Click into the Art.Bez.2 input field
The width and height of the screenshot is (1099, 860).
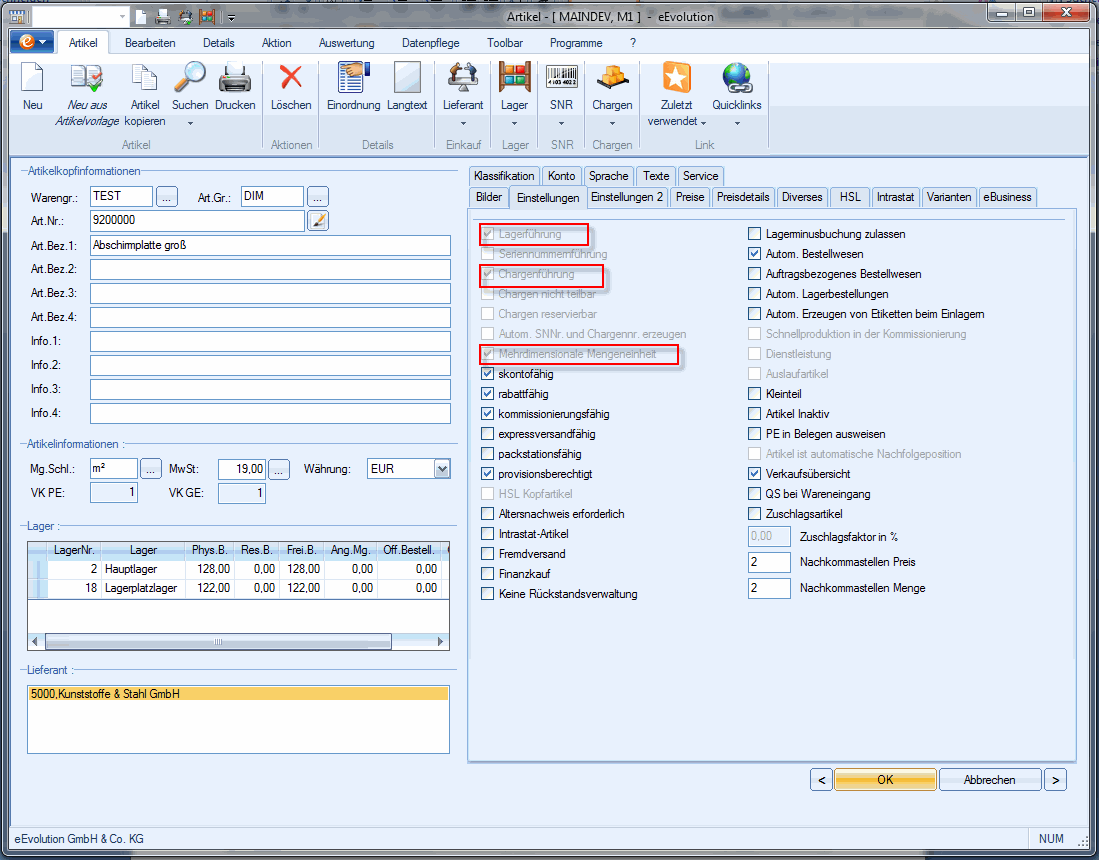270,270
